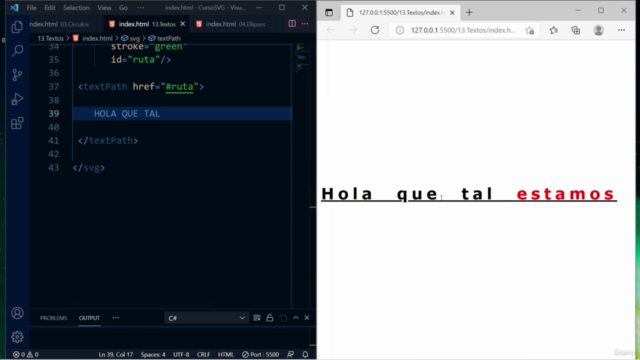
Task: View site information icon in address bar
Action: [x=400, y=30]
